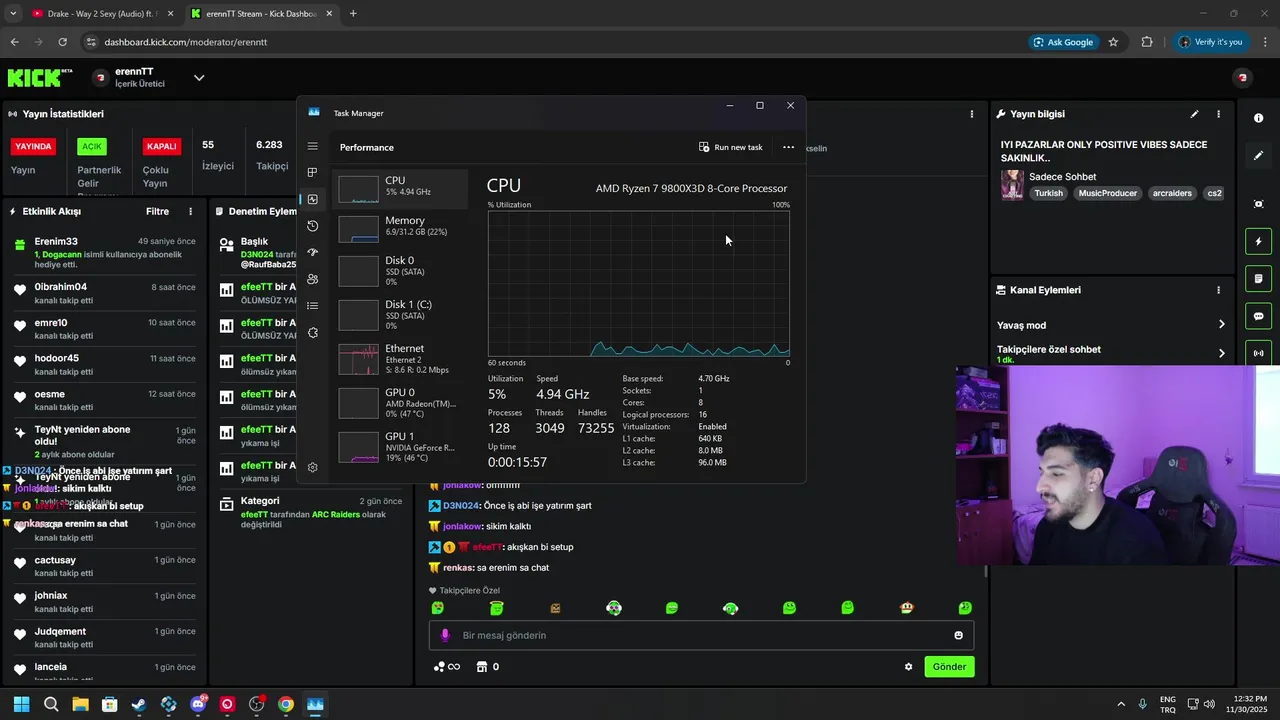Select first green Kick emote
Image resolution: width=1280 pixels, height=720 pixels.
(x=438, y=608)
